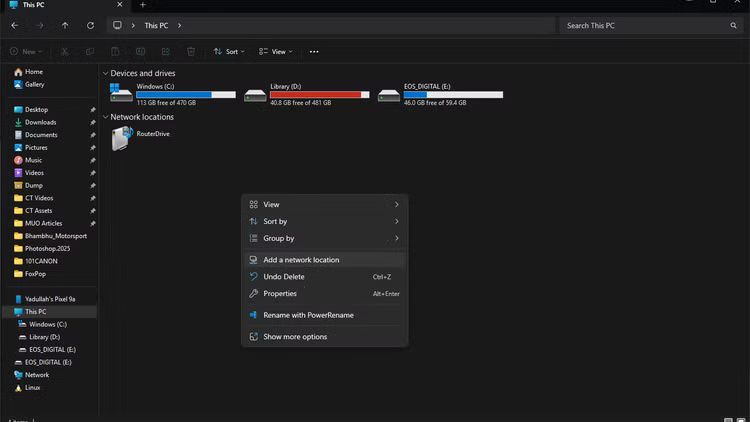
Task: Click the new tab plus button
Action: (x=142, y=5)
